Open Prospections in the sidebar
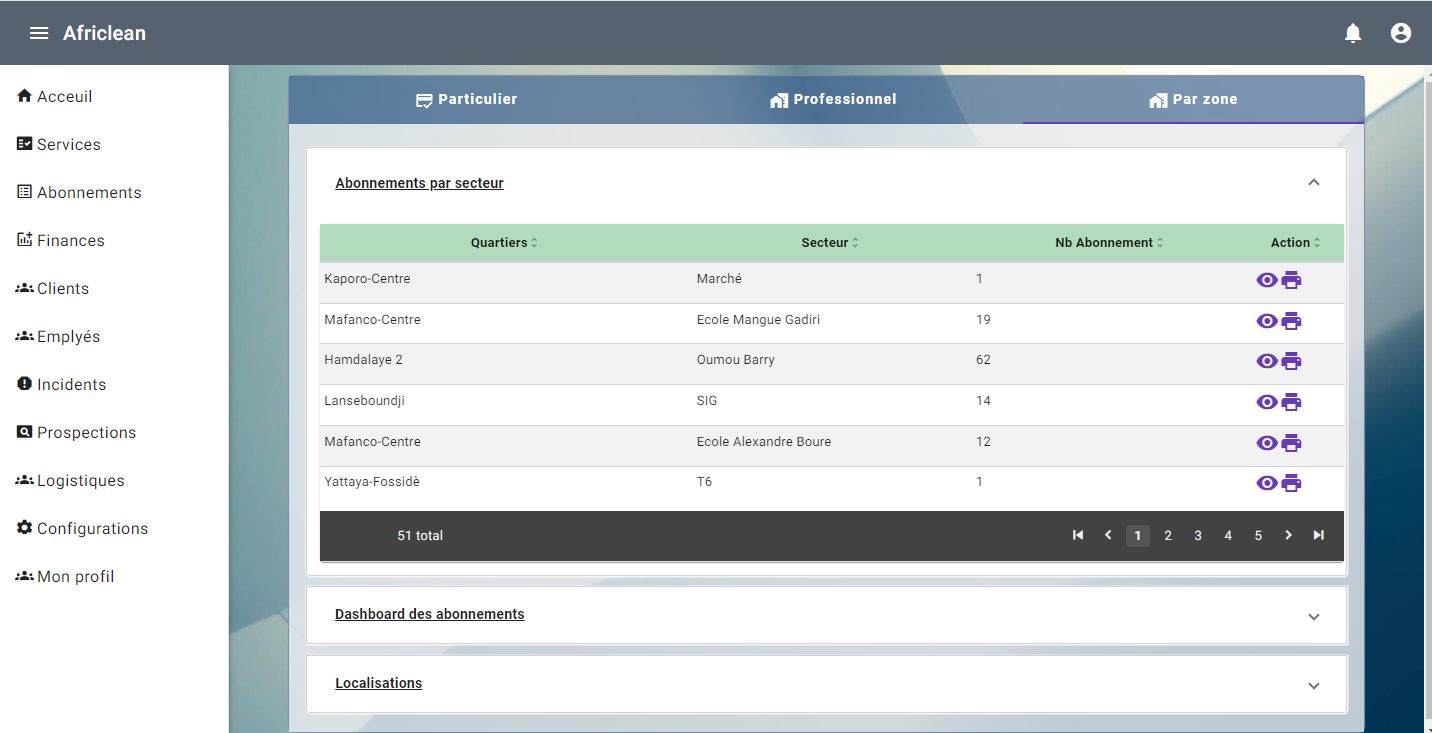This screenshot has height=733, width=1432. click(x=76, y=432)
